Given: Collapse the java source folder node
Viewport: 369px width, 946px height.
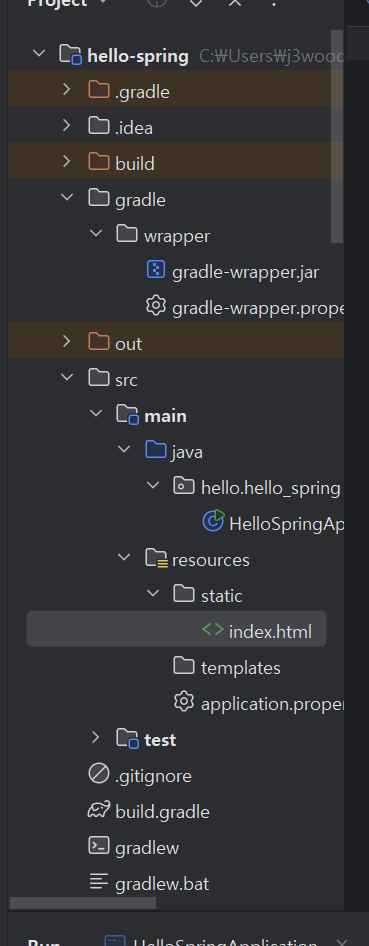Looking at the screenshot, I should tap(124, 449).
